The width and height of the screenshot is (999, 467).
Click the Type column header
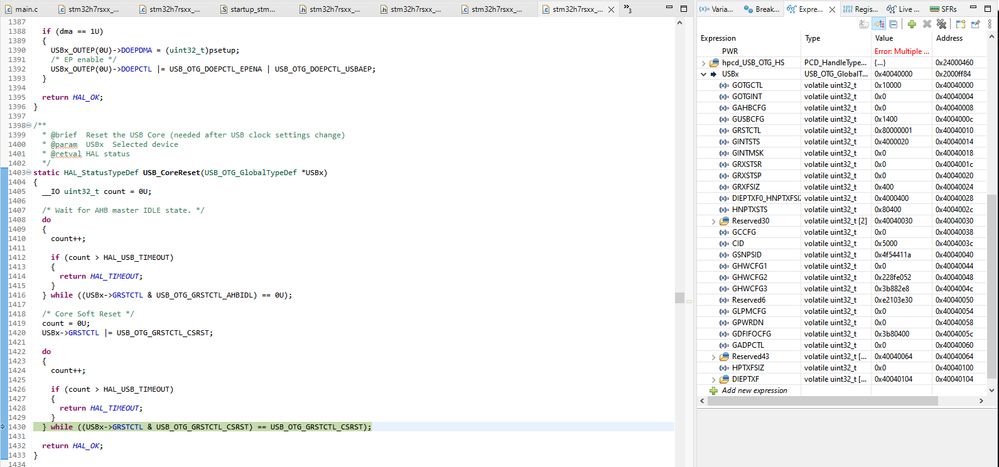pyautogui.click(x=835, y=38)
